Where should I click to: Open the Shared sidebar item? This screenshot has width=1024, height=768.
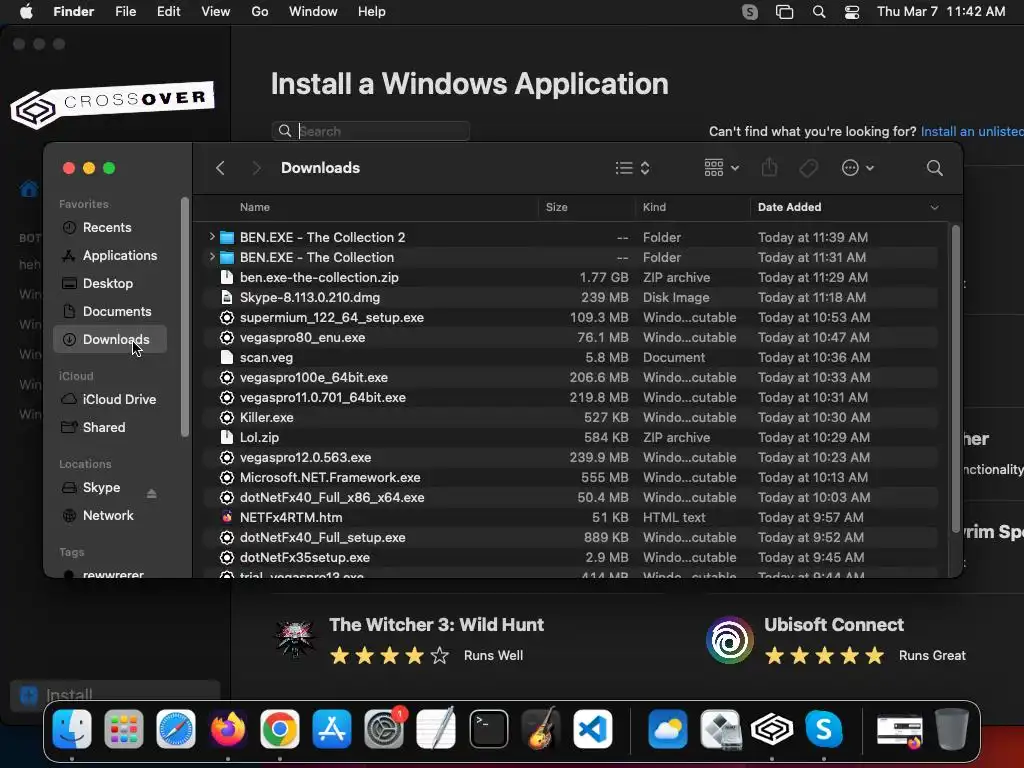click(x=110, y=427)
